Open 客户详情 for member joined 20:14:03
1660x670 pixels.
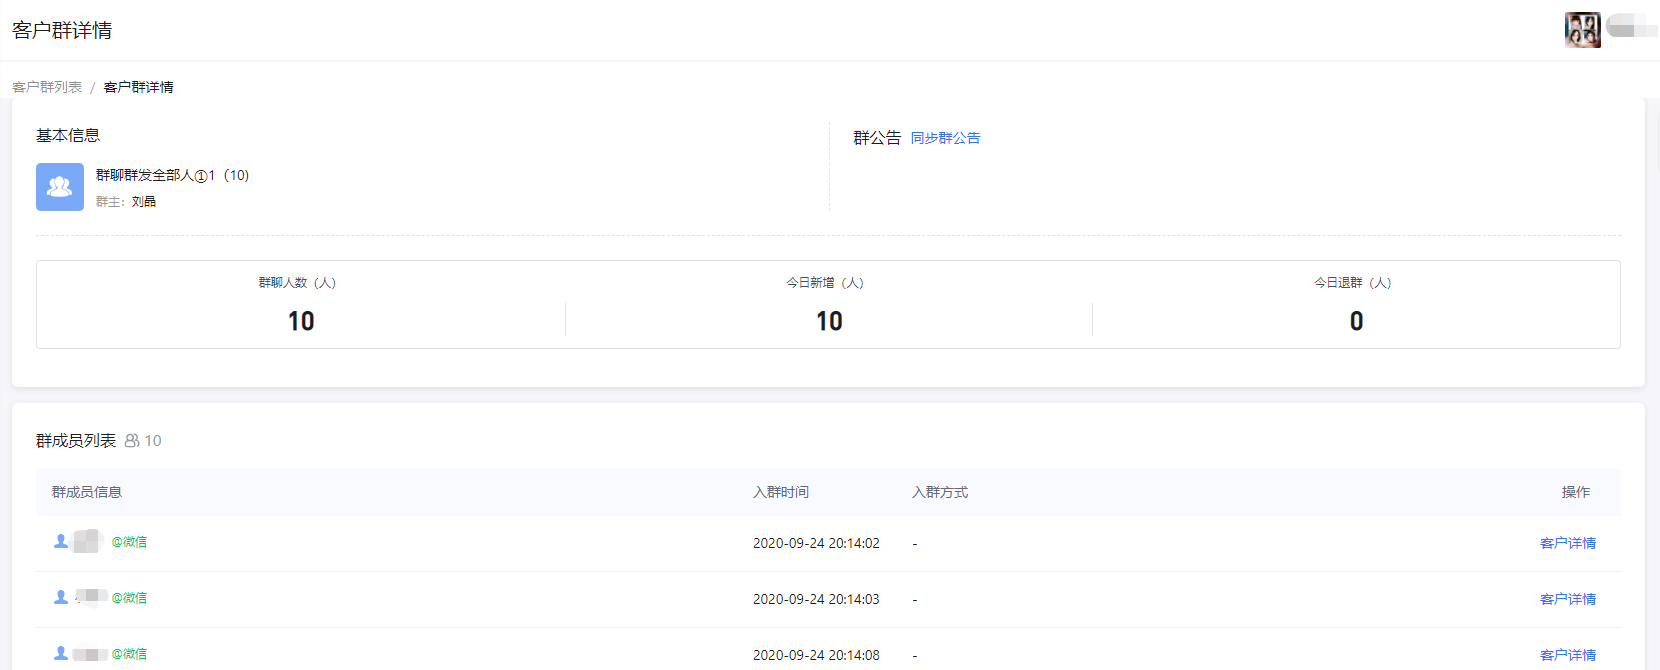tap(1567, 599)
